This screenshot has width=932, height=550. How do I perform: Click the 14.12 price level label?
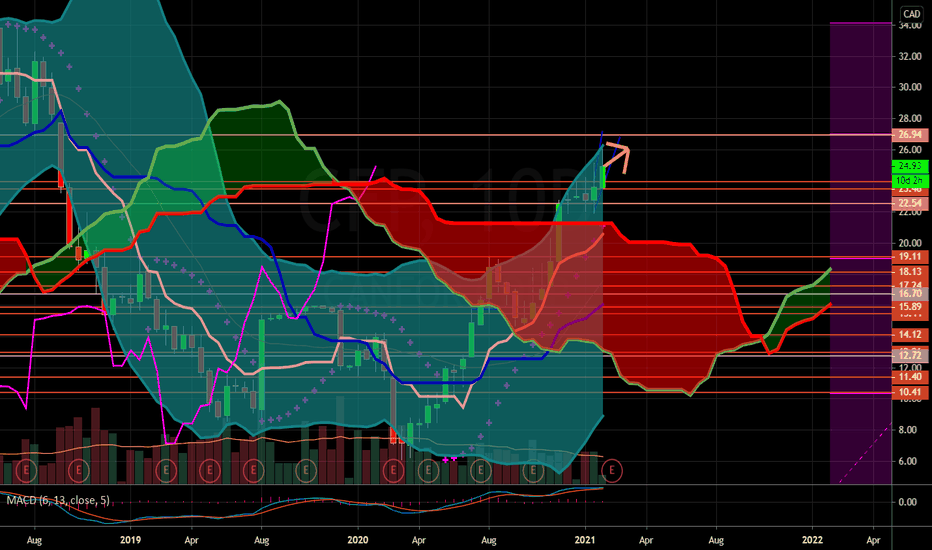click(x=909, y=335)
